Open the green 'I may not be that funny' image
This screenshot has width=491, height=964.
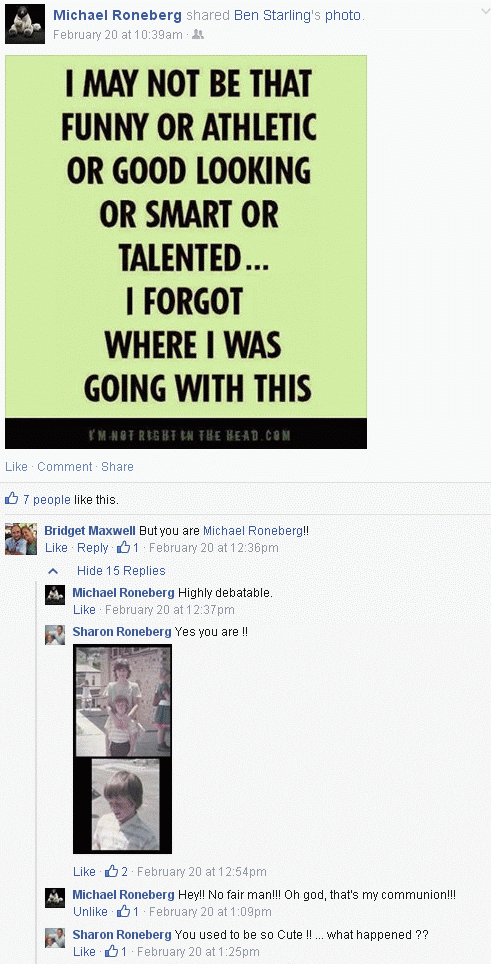point(186,252)
